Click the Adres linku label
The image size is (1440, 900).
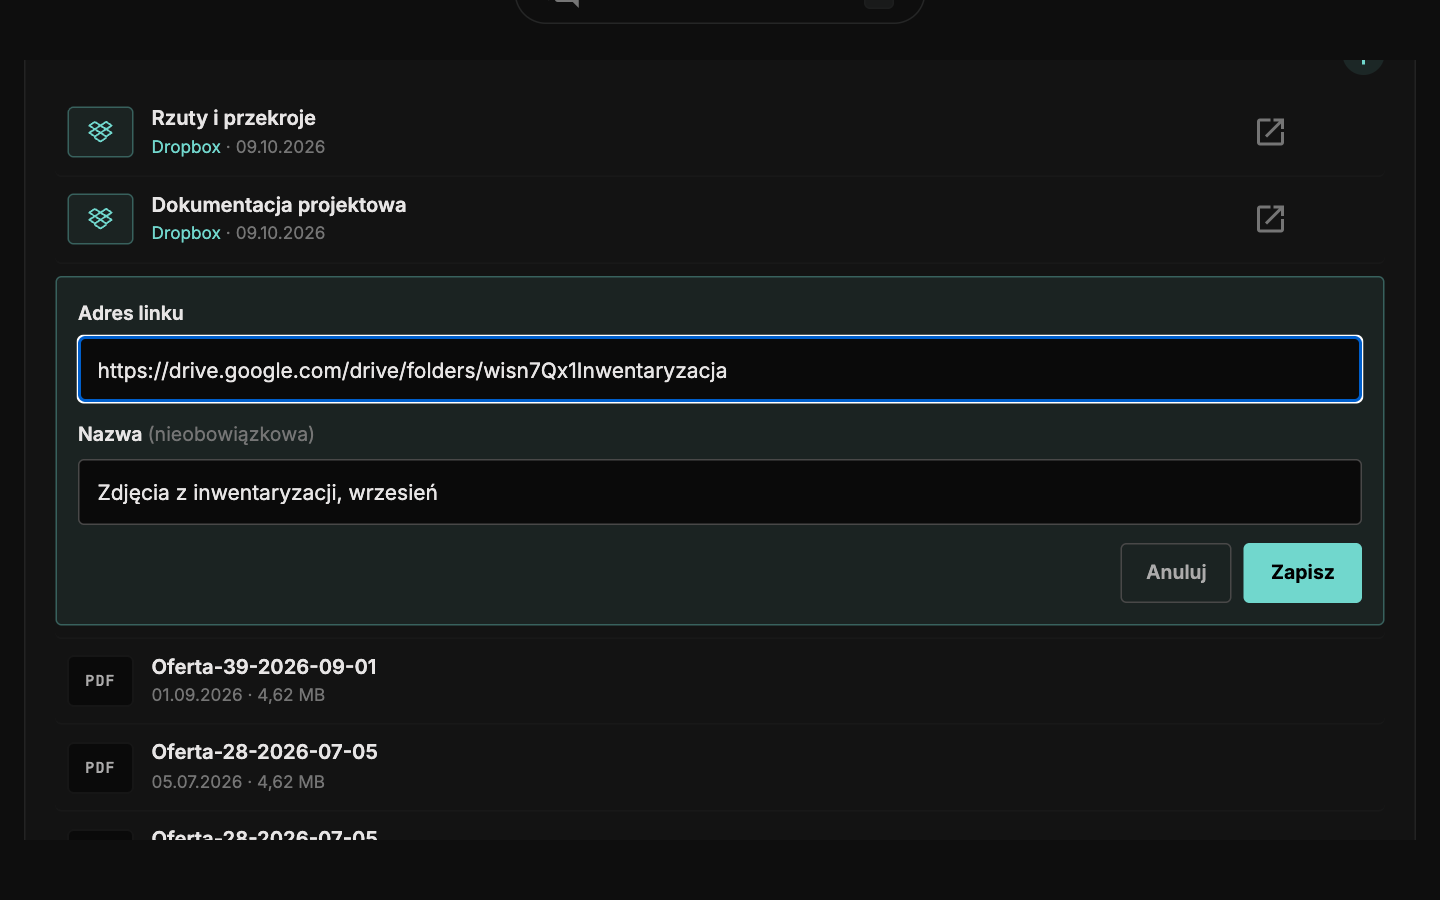131,313
